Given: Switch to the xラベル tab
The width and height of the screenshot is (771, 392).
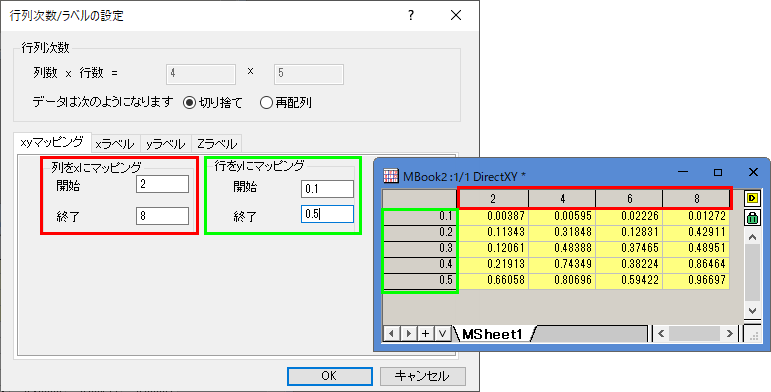Looking at the screenshot, I should pos(115,144).
